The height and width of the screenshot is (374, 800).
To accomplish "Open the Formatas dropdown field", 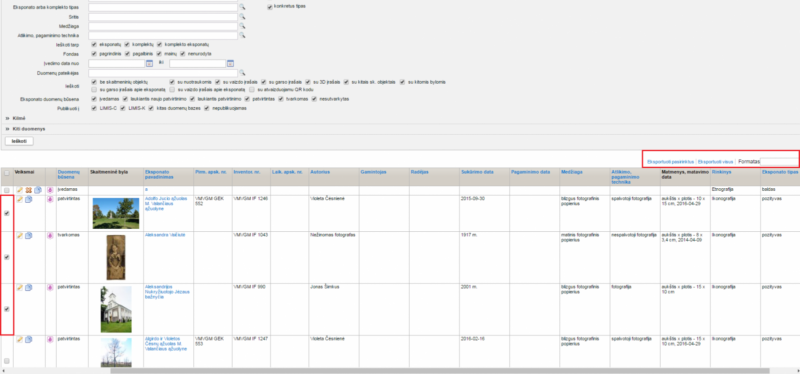I will 780,161.
